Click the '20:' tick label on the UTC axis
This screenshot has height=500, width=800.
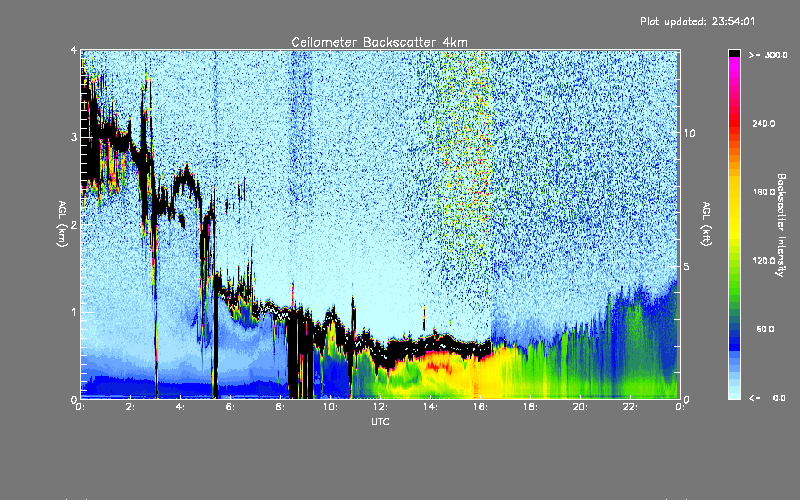click(580, 407)
